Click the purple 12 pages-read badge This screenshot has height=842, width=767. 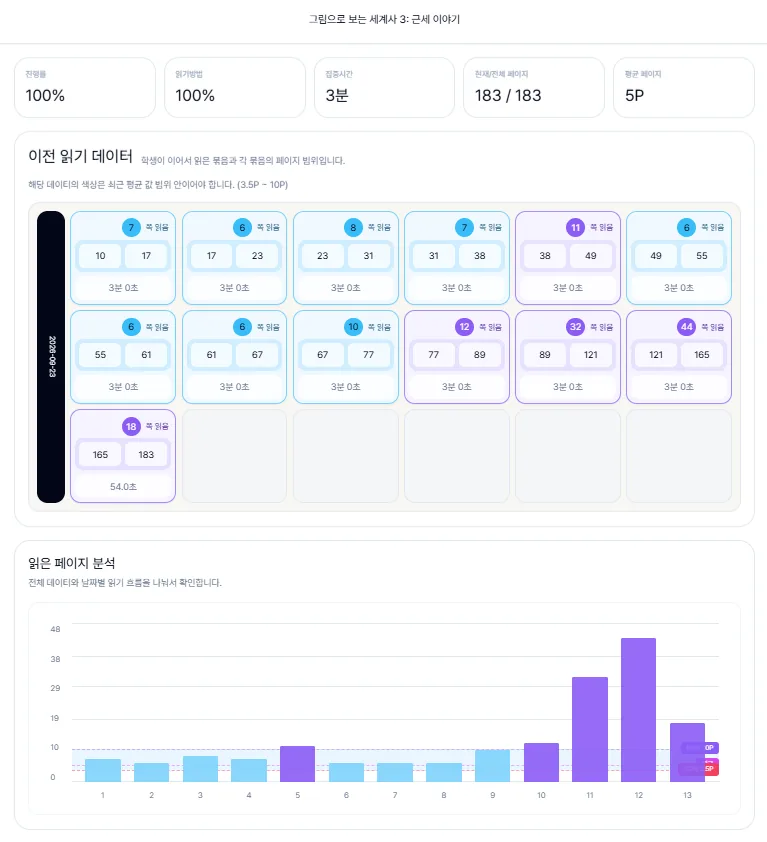click(x=465, y=327)
